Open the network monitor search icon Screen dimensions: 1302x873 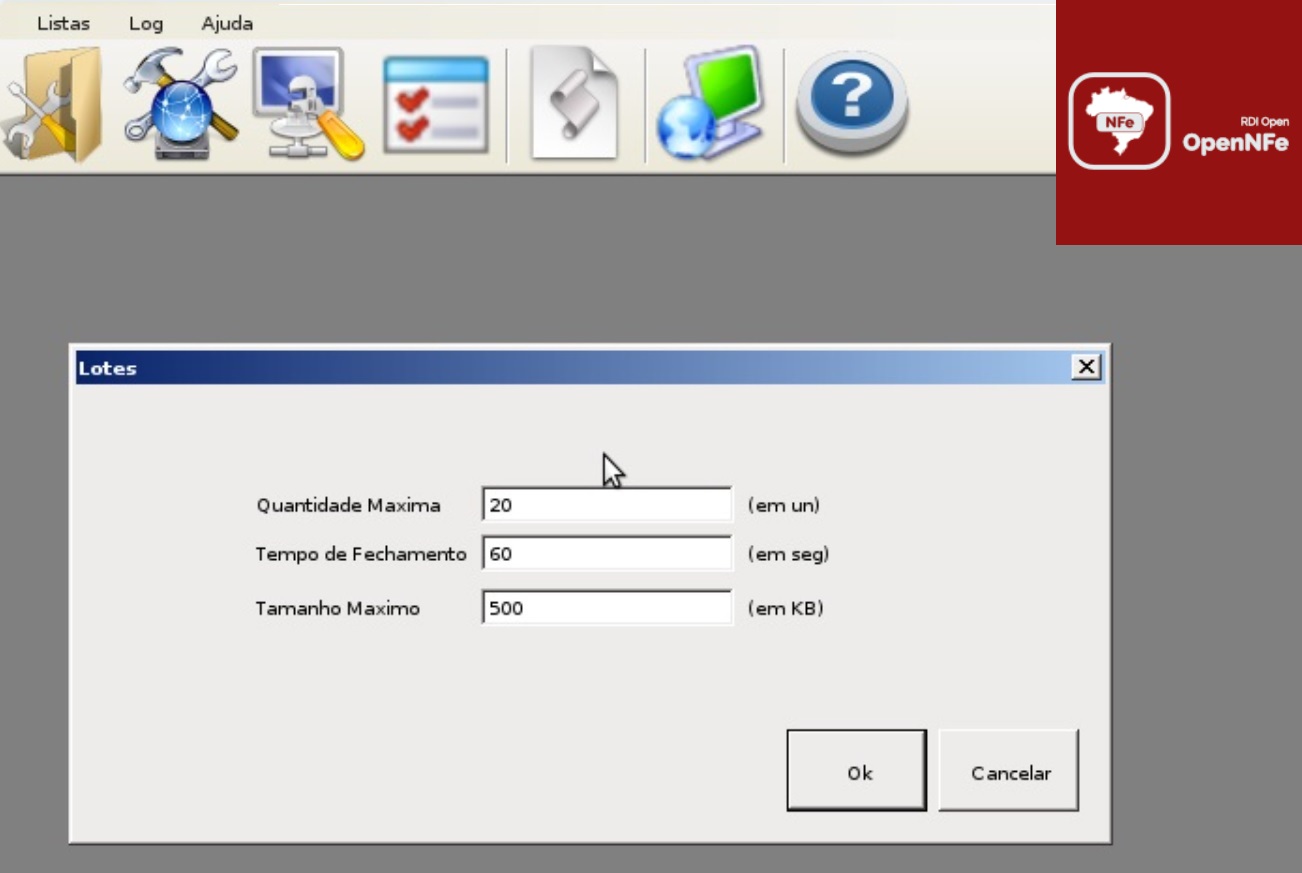click(x=308, y=104)
